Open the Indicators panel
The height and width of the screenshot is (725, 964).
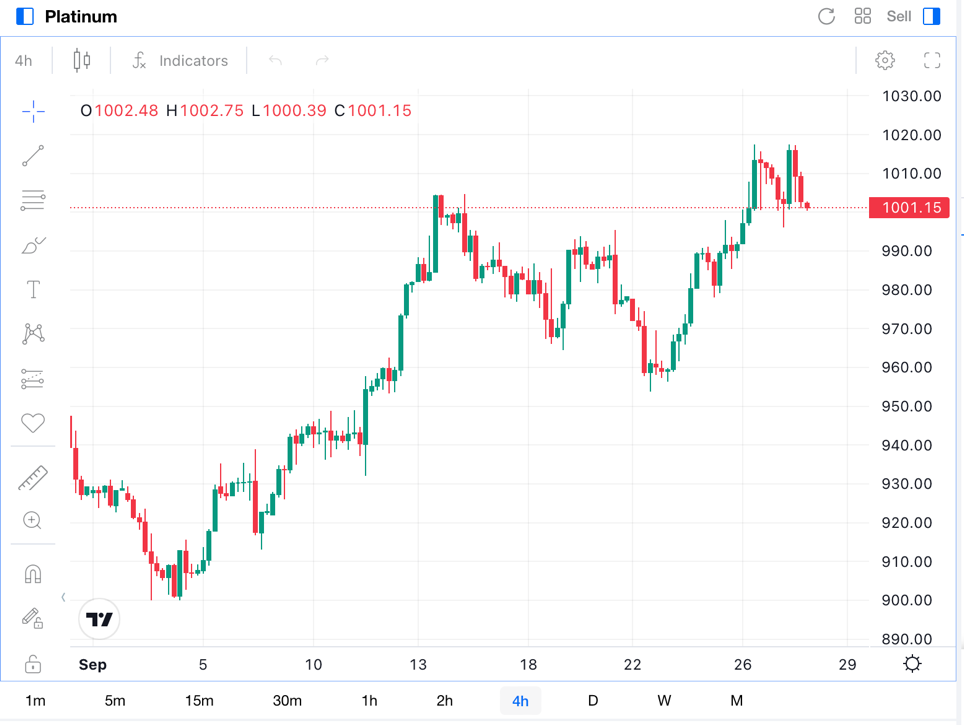(x=180, y=61)
